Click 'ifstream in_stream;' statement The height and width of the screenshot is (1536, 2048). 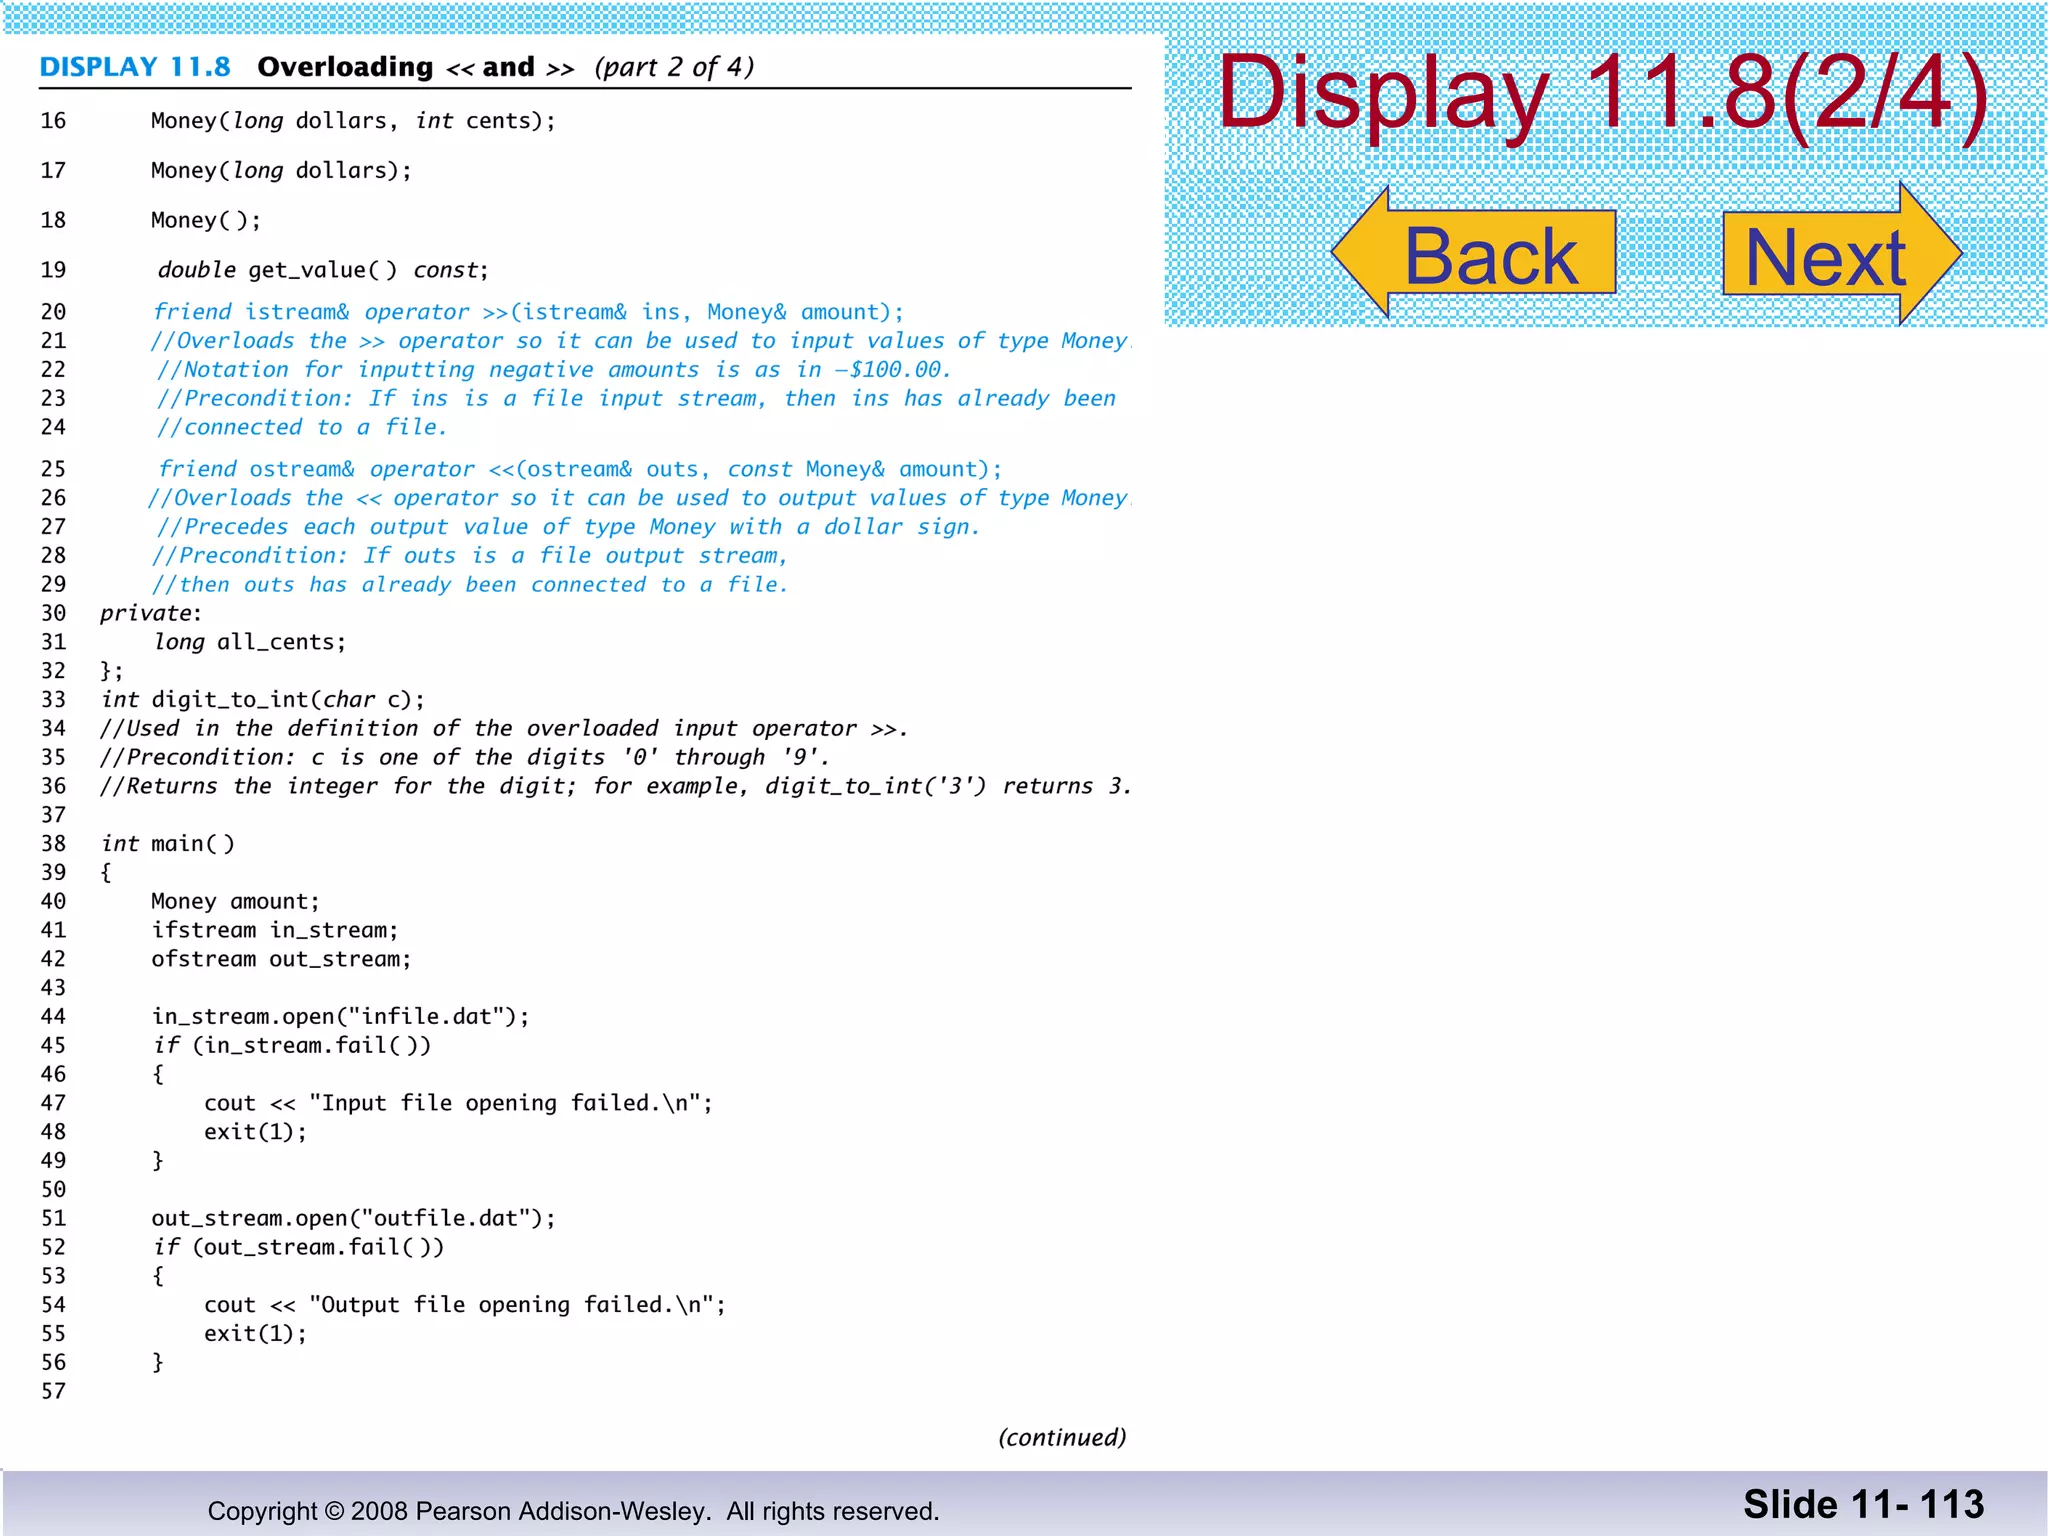click(275, 930)
